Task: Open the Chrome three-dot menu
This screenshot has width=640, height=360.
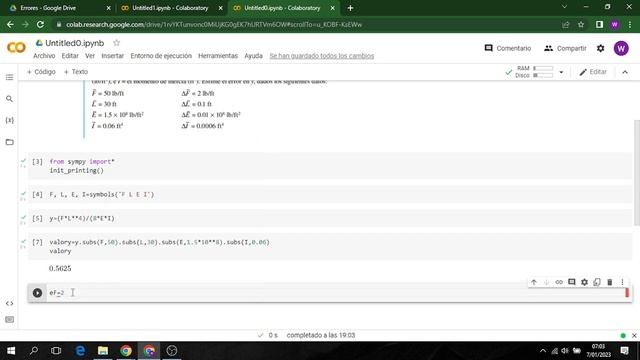Action: point(630,24)
